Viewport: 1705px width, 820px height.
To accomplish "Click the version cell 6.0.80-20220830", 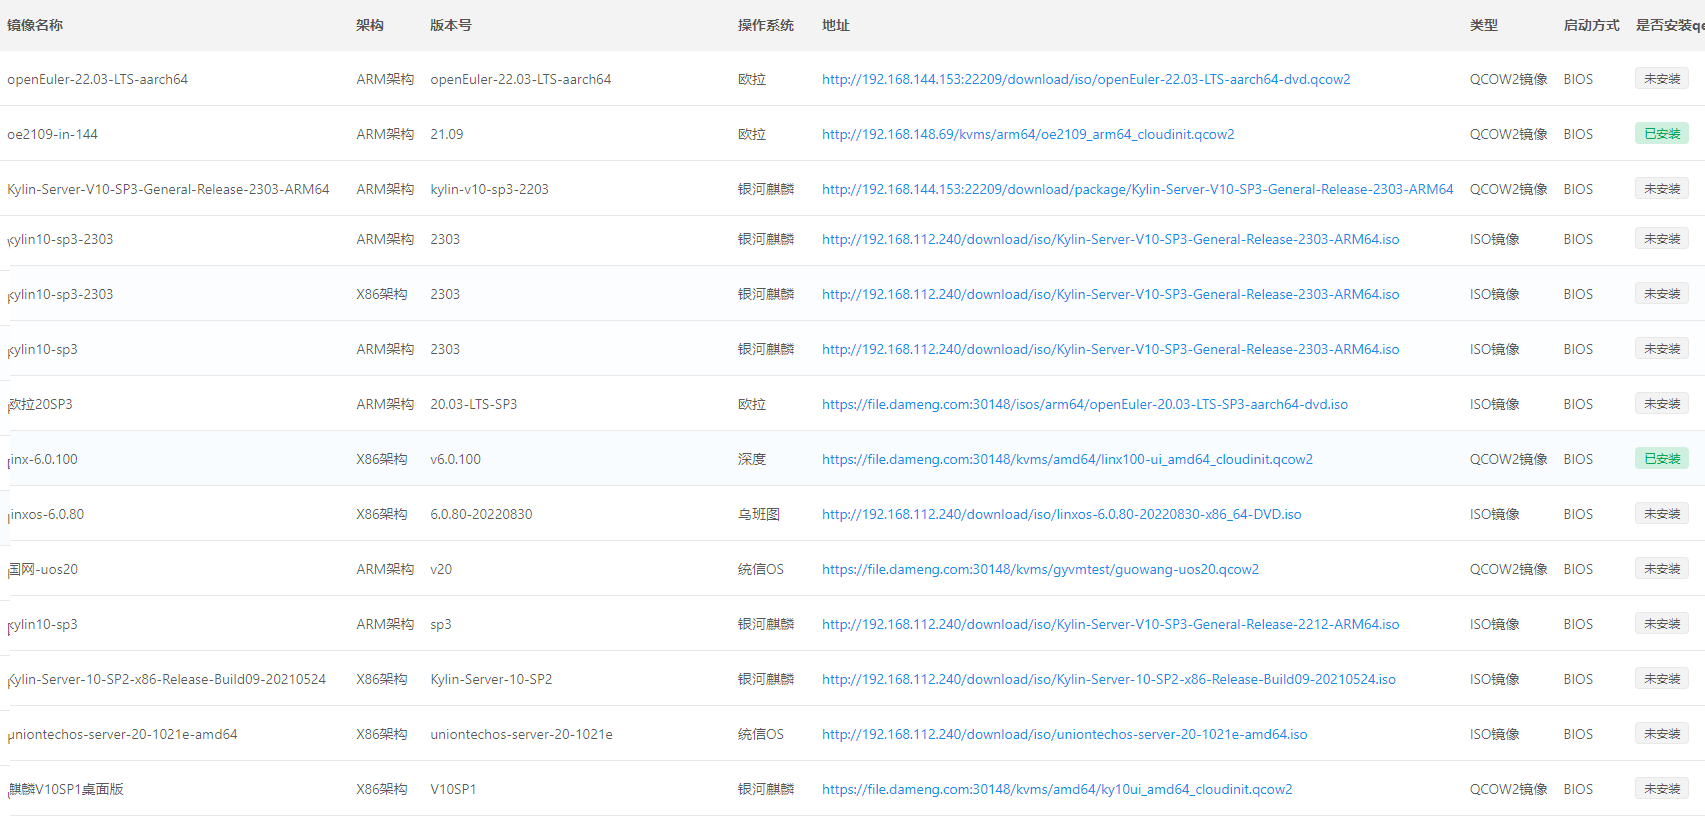I will click(482, 514).
